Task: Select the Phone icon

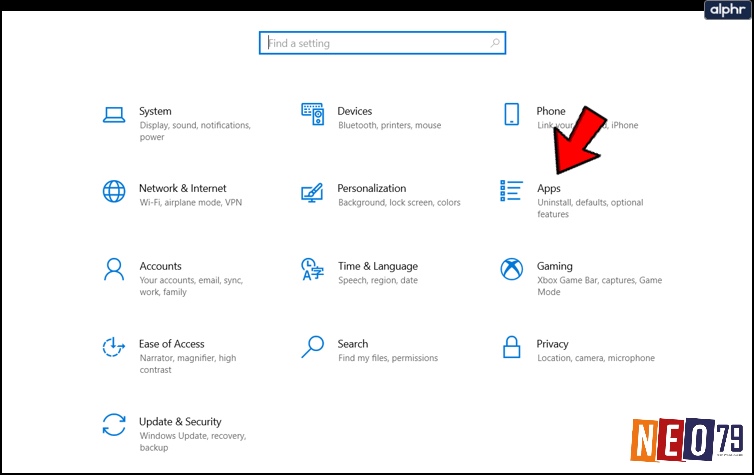Action: click(x=511, y=114)
